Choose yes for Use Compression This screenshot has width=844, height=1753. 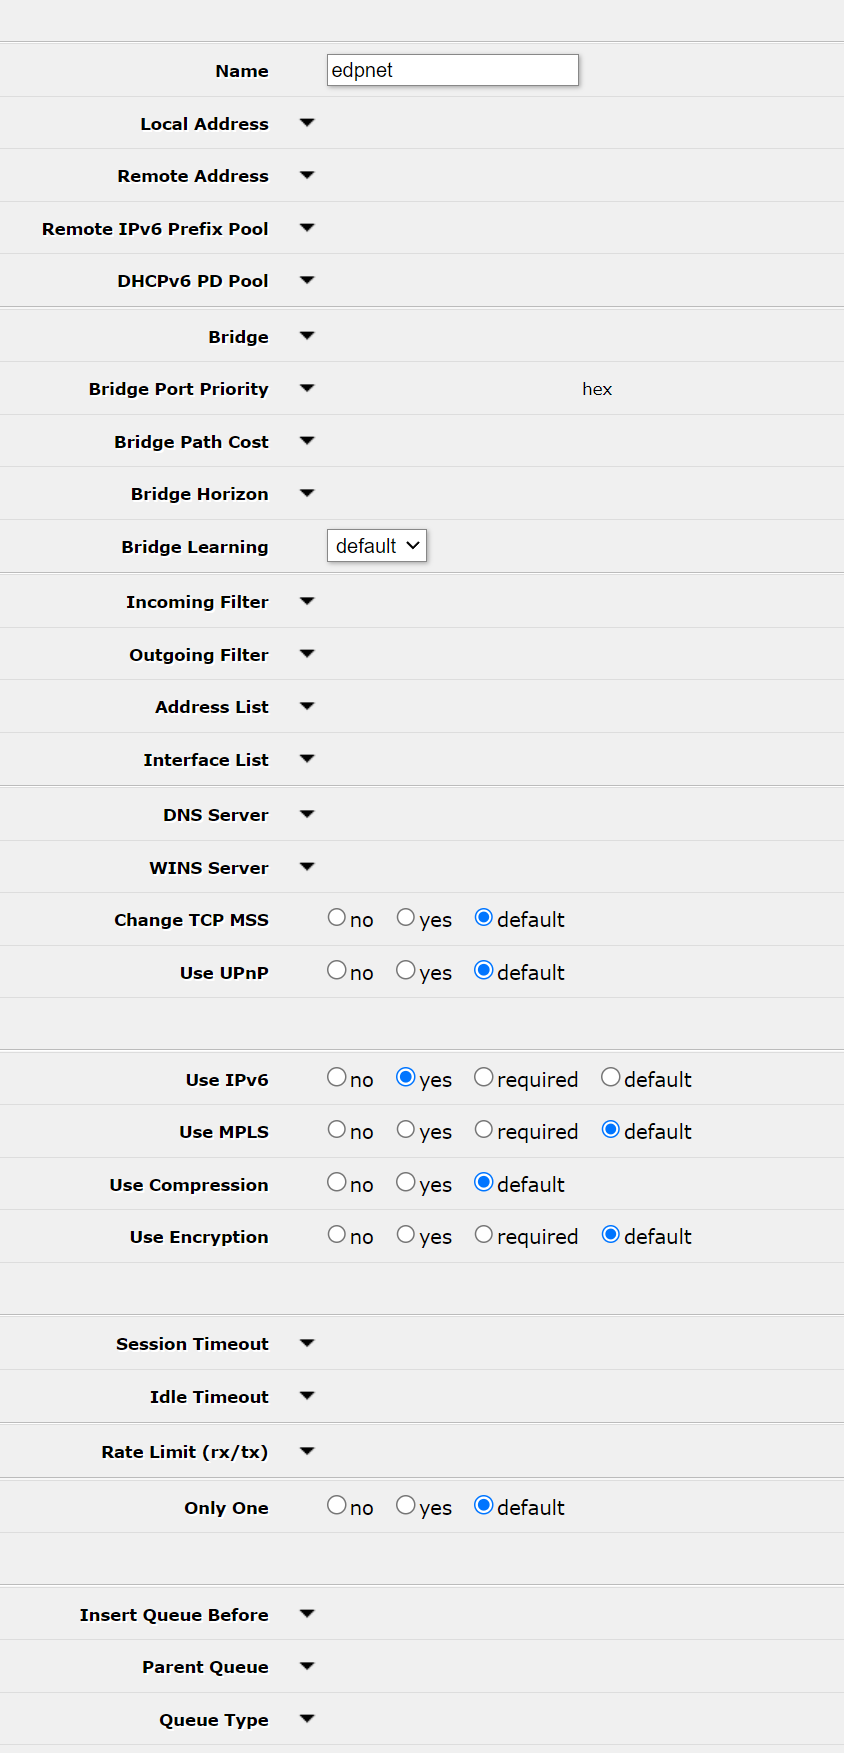[x=406, y=1183]
